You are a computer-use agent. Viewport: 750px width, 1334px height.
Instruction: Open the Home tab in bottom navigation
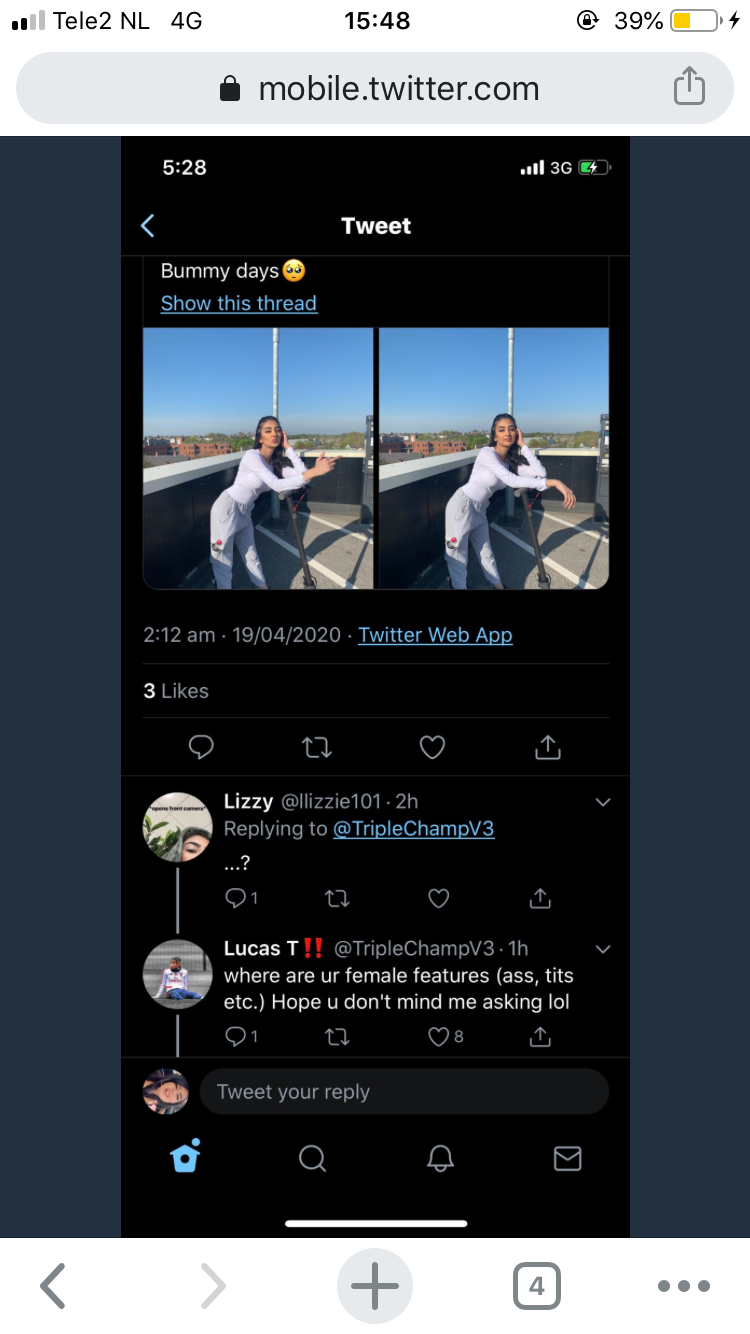(x=186, y=1158)
